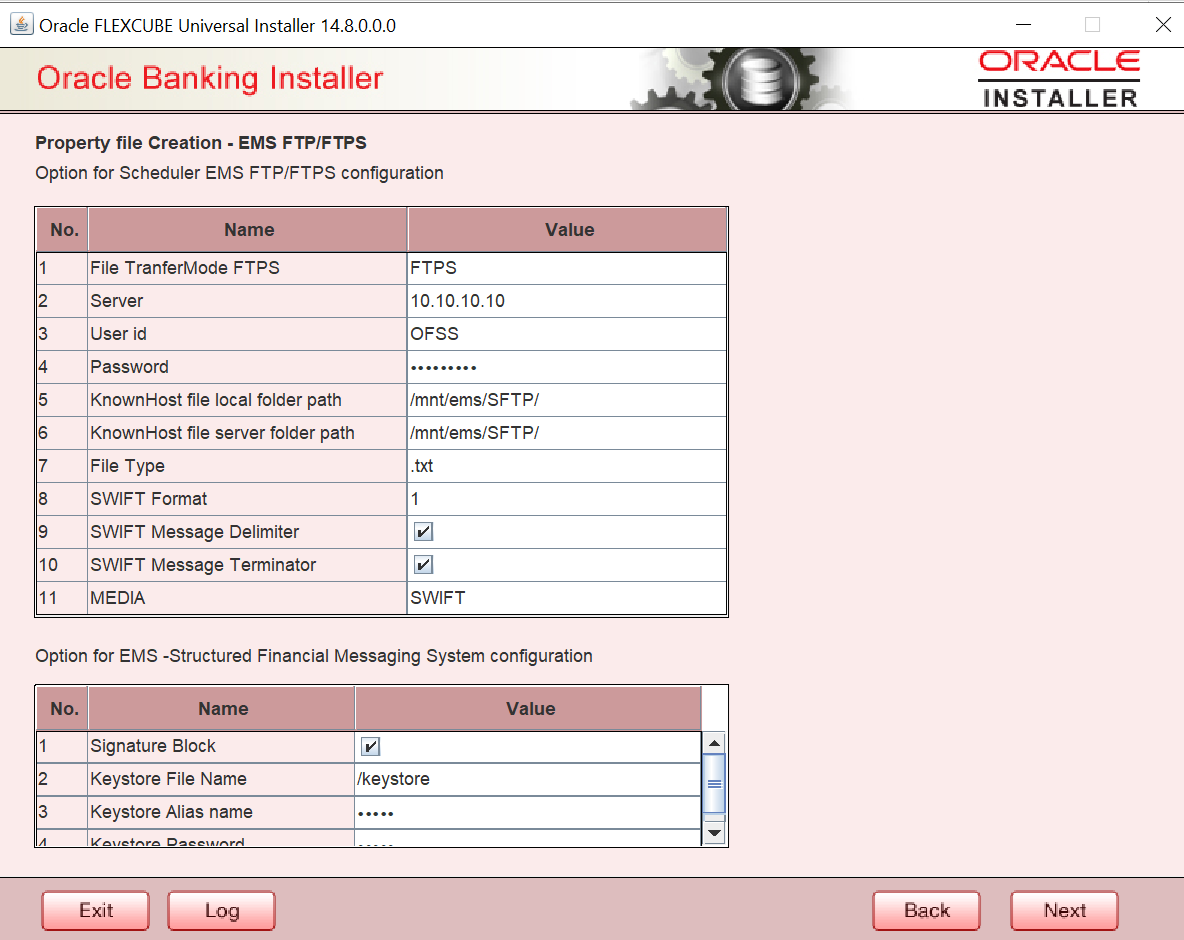Click the Exit button
Image resolution: width=1184 pixels, height=940 pixels.
(96, 911)
